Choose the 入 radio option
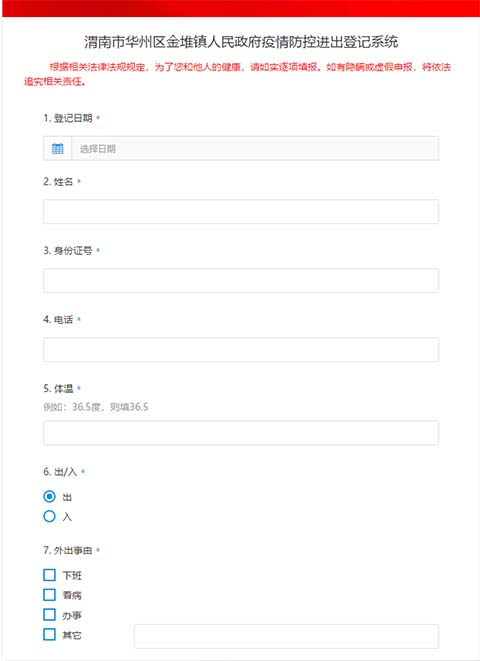Image resolution: width=480 pixels, height=661 pixels. click(49, 516)
